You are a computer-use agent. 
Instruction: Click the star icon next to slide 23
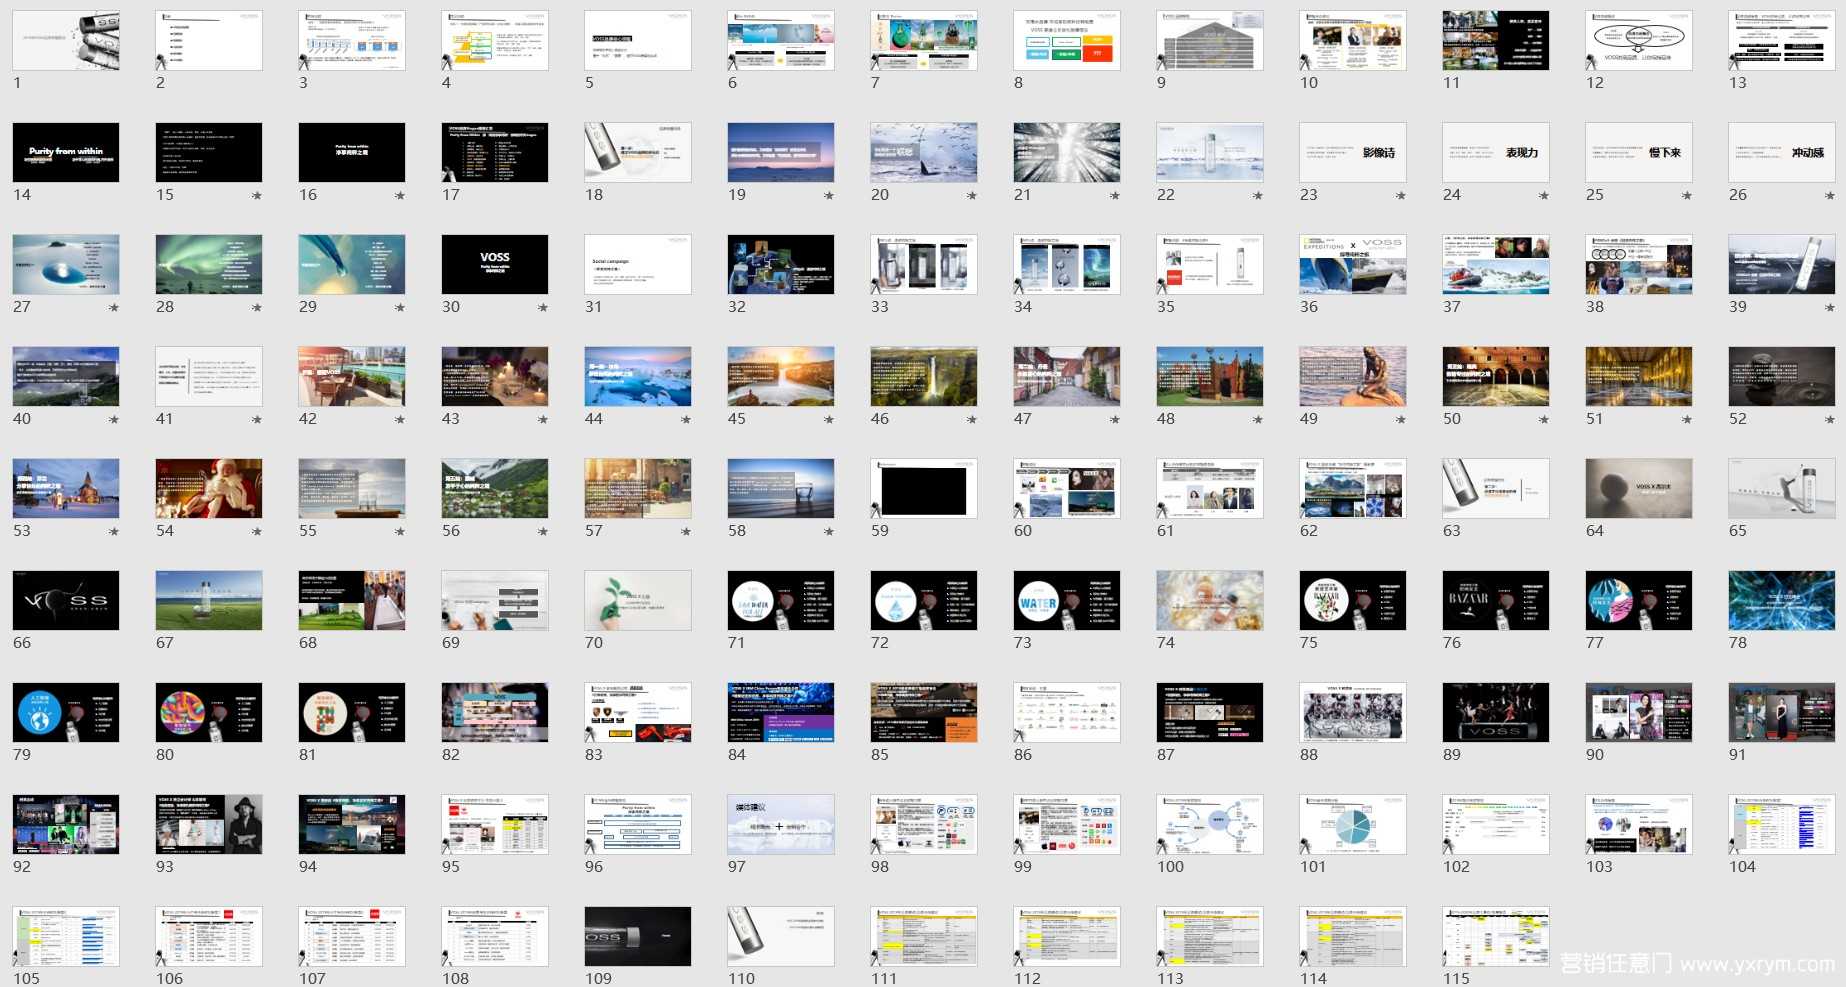[1401, 196]
